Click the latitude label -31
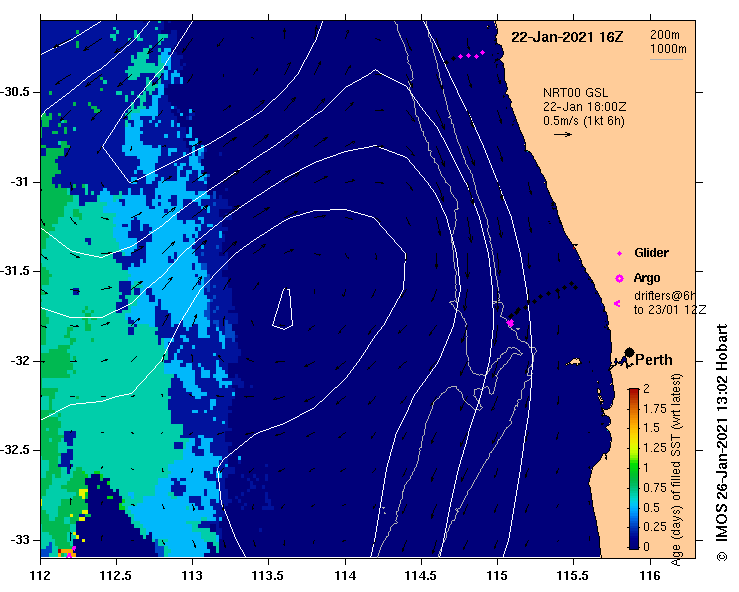The width and height of the screenshot is (739, 592). [x=19, y=182]
